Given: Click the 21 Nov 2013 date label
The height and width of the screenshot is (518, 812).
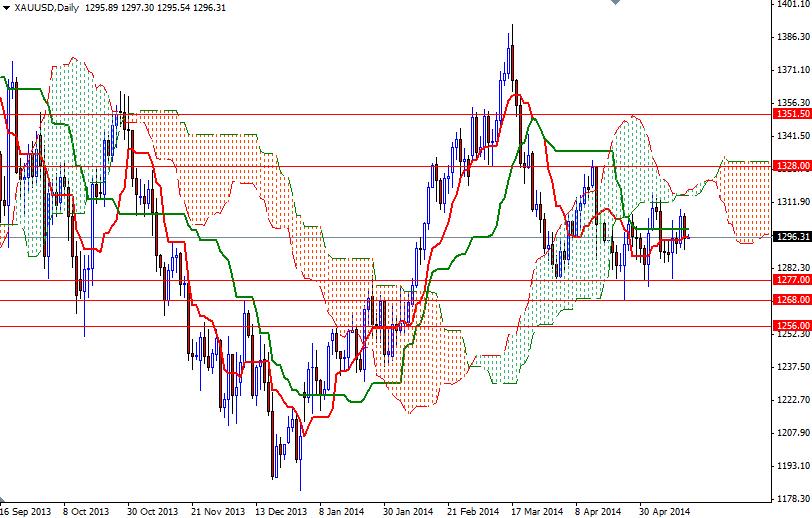Looking at the screenshot, I should (x=217, y=511).
